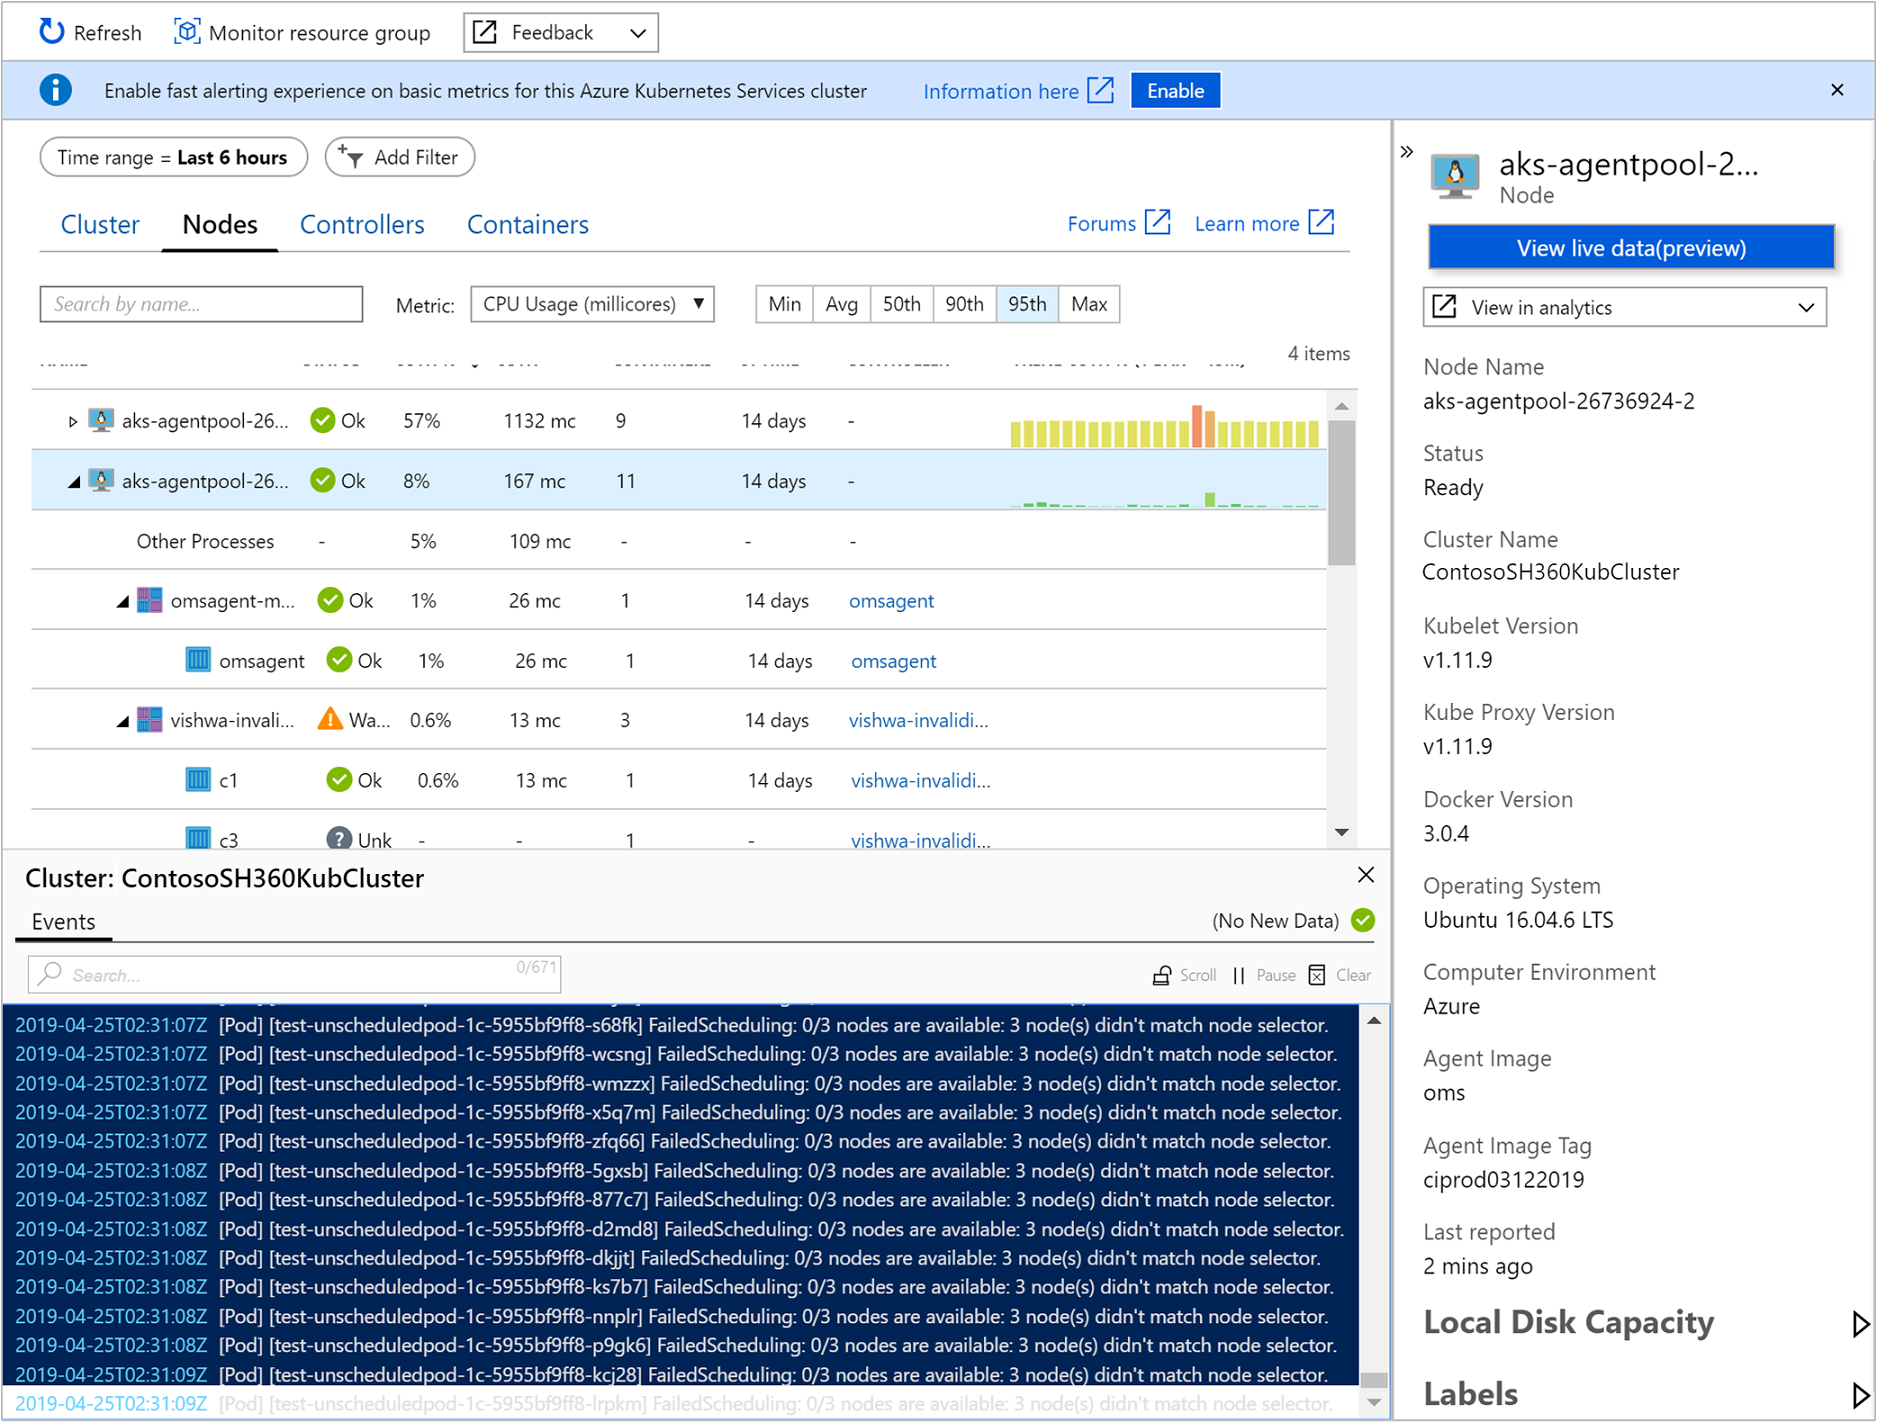Expand the Local Disk Capacity section

coord(1859,1323)
